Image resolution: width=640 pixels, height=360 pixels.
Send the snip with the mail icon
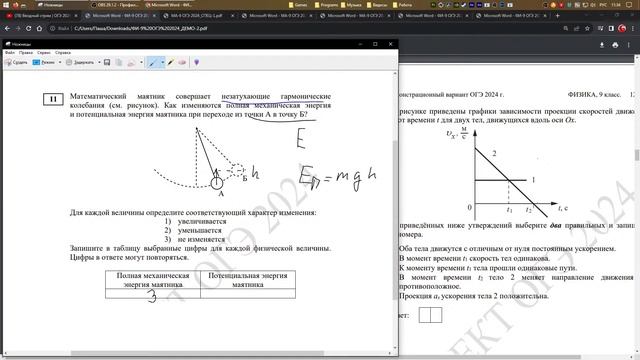(x=131, y=62)
